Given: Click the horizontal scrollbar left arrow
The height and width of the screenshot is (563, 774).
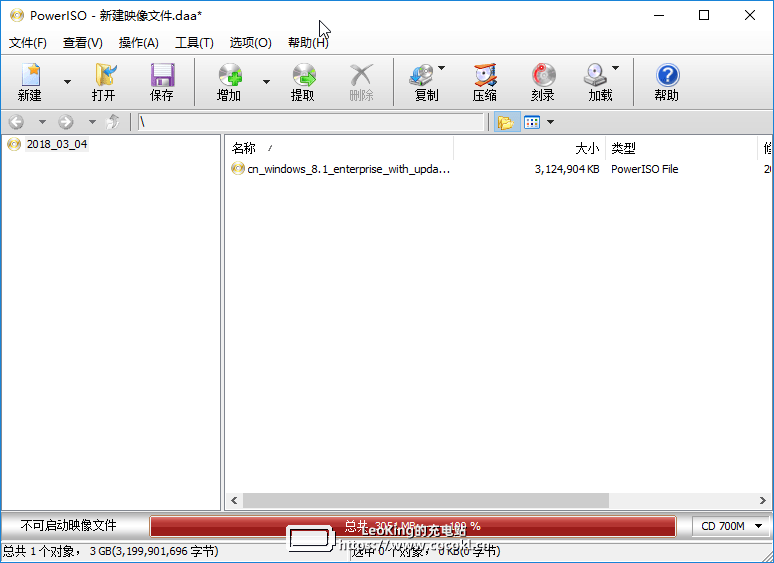Looking at the screenshot, I should [x=234, y=500].
